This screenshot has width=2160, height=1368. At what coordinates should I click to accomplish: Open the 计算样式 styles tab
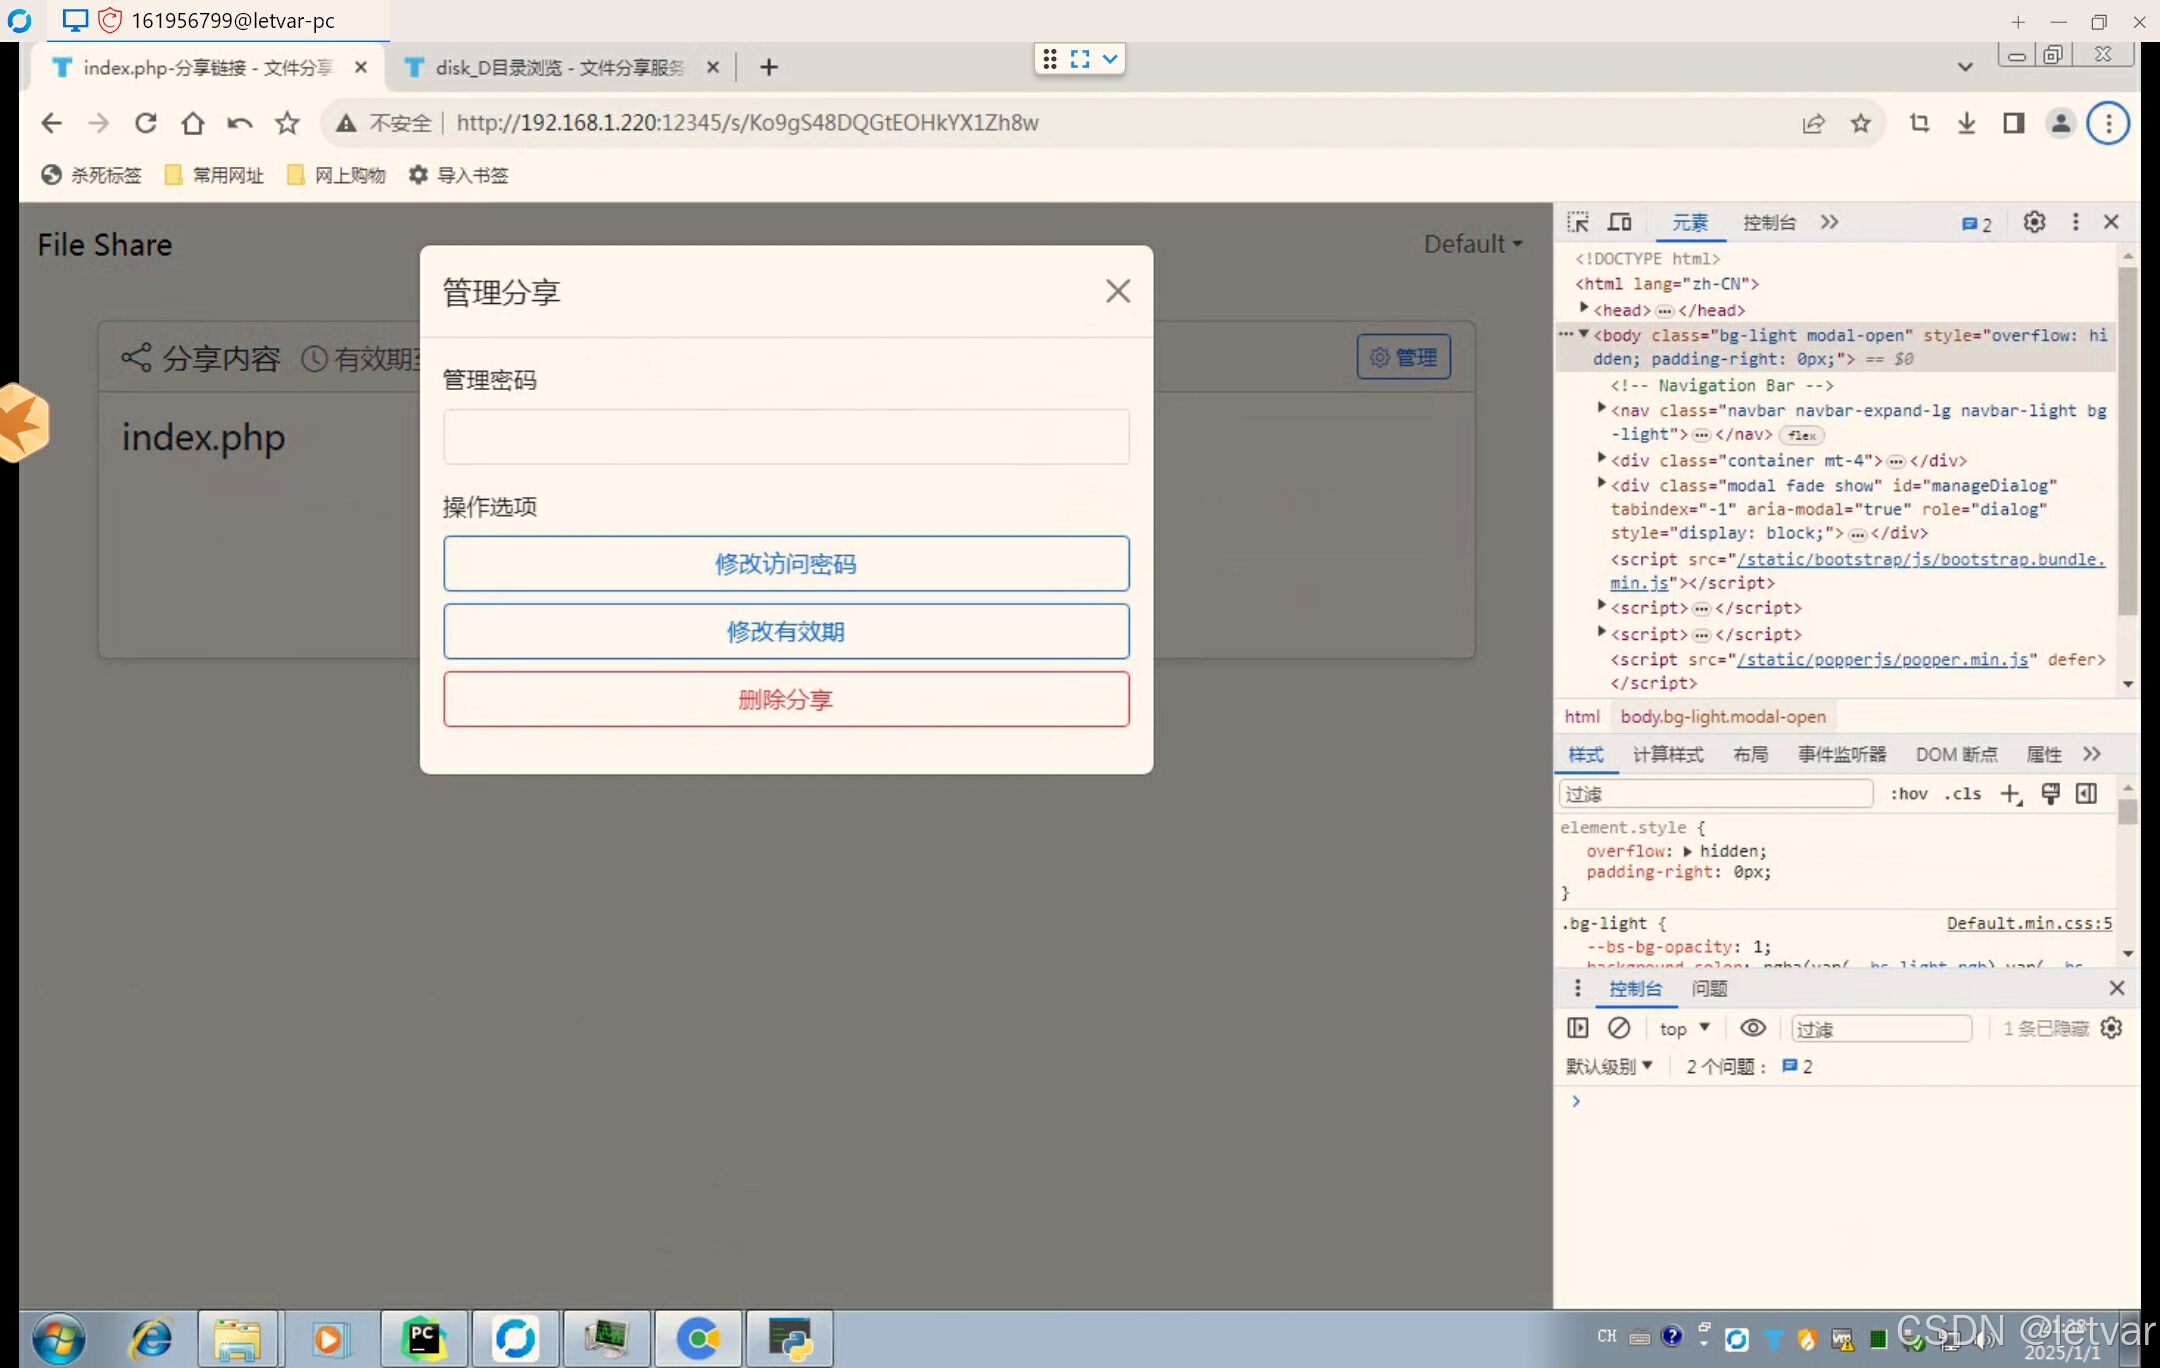(x=1667, y=754)
